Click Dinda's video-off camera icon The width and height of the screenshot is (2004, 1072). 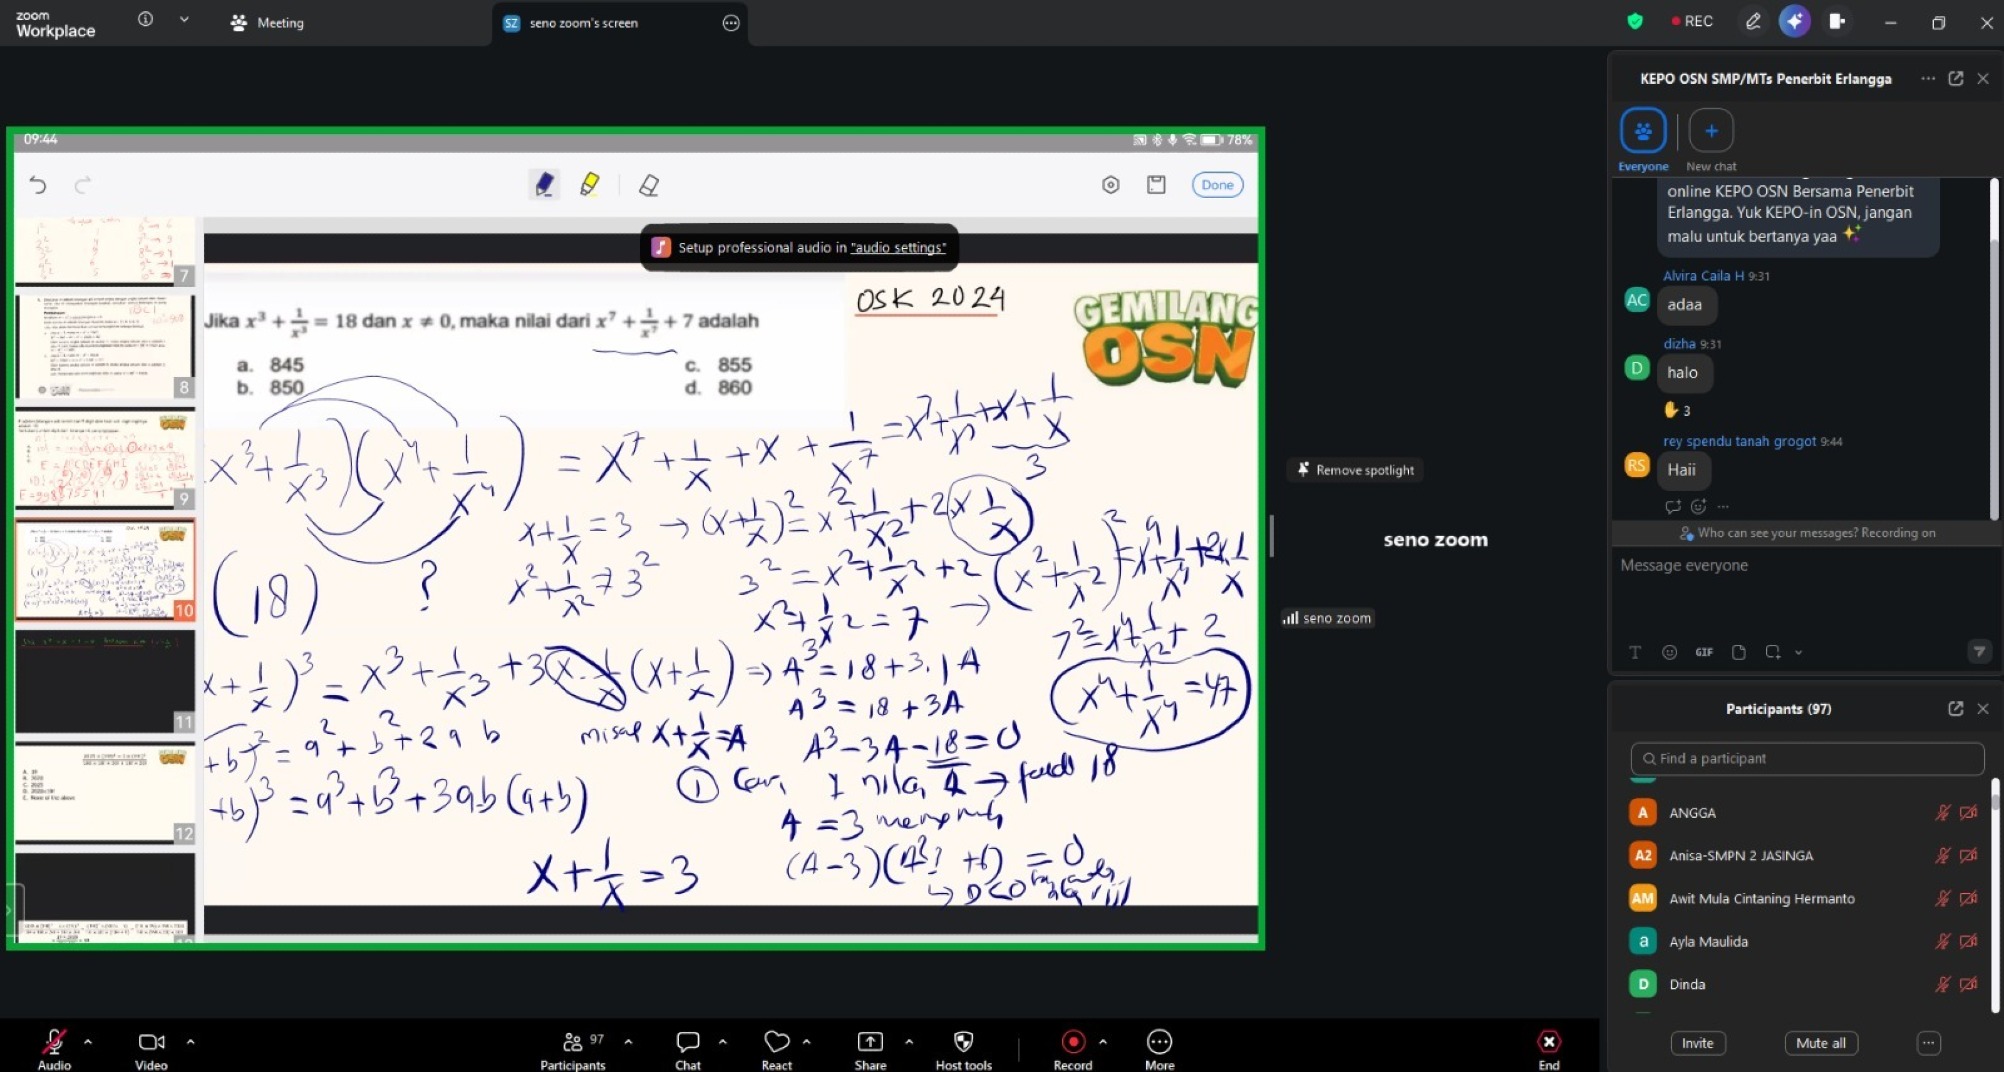tap(1968, 984)
